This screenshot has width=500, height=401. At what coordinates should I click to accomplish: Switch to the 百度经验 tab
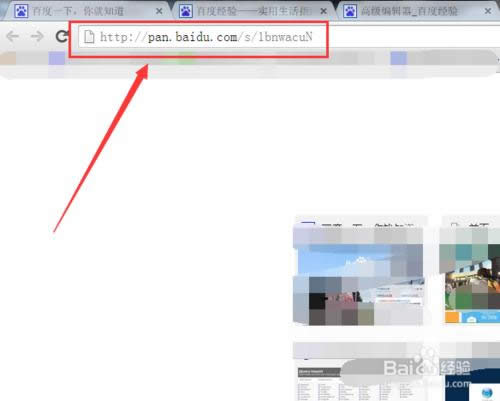[x=253, y=11]
